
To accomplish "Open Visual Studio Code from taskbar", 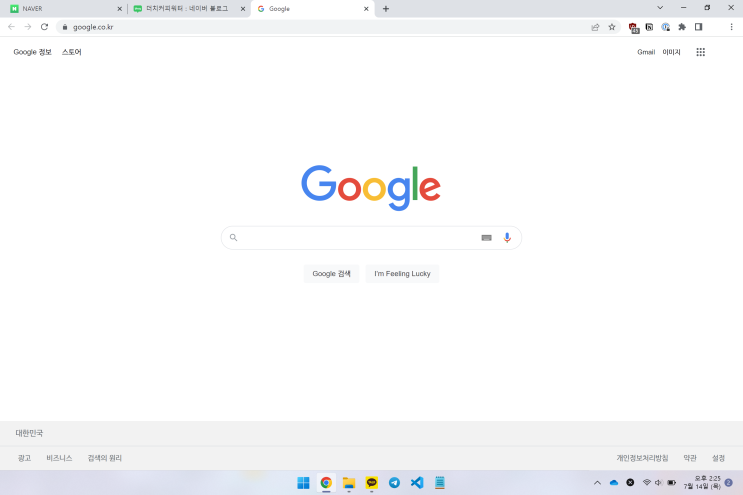I will point(417,483).
